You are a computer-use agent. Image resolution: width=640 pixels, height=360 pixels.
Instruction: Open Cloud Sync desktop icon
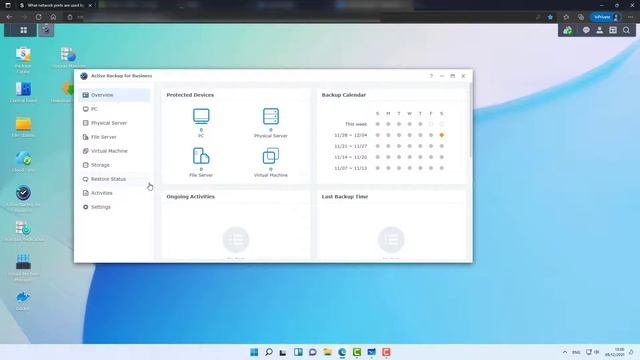pos(23,161)
